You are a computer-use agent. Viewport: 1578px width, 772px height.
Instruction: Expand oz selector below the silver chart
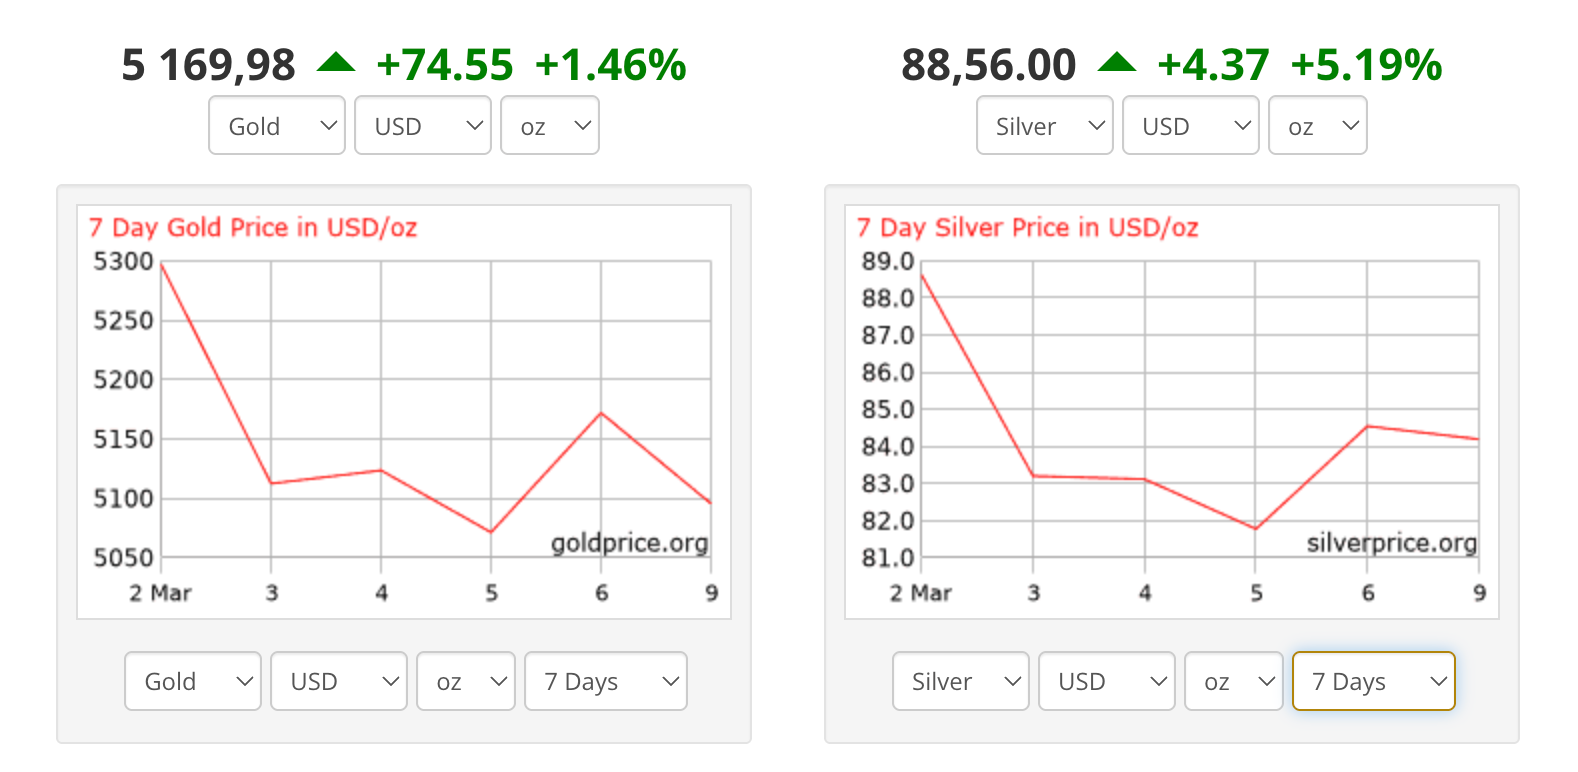click(1234, 681)
